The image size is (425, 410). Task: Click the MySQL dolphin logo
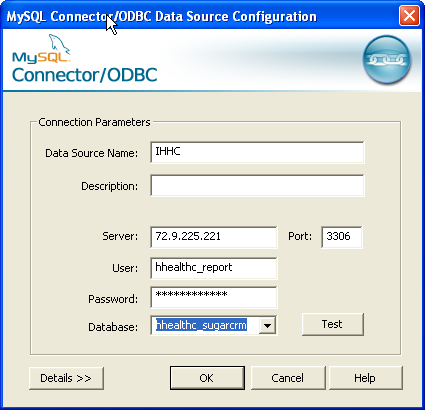click(41, 49)
